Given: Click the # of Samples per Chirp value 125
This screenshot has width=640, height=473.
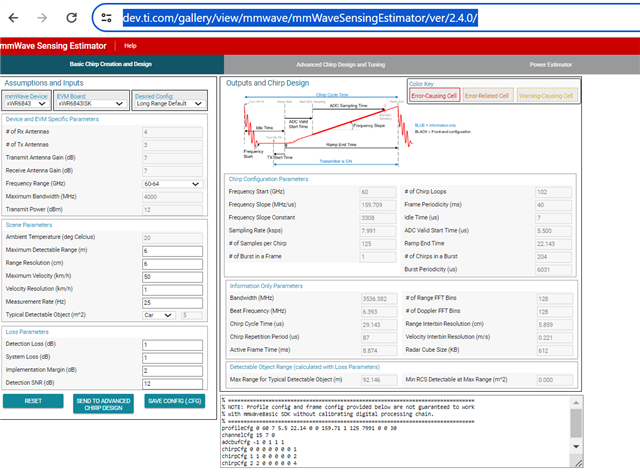Looking at the screenshot, I should point(378,244).
